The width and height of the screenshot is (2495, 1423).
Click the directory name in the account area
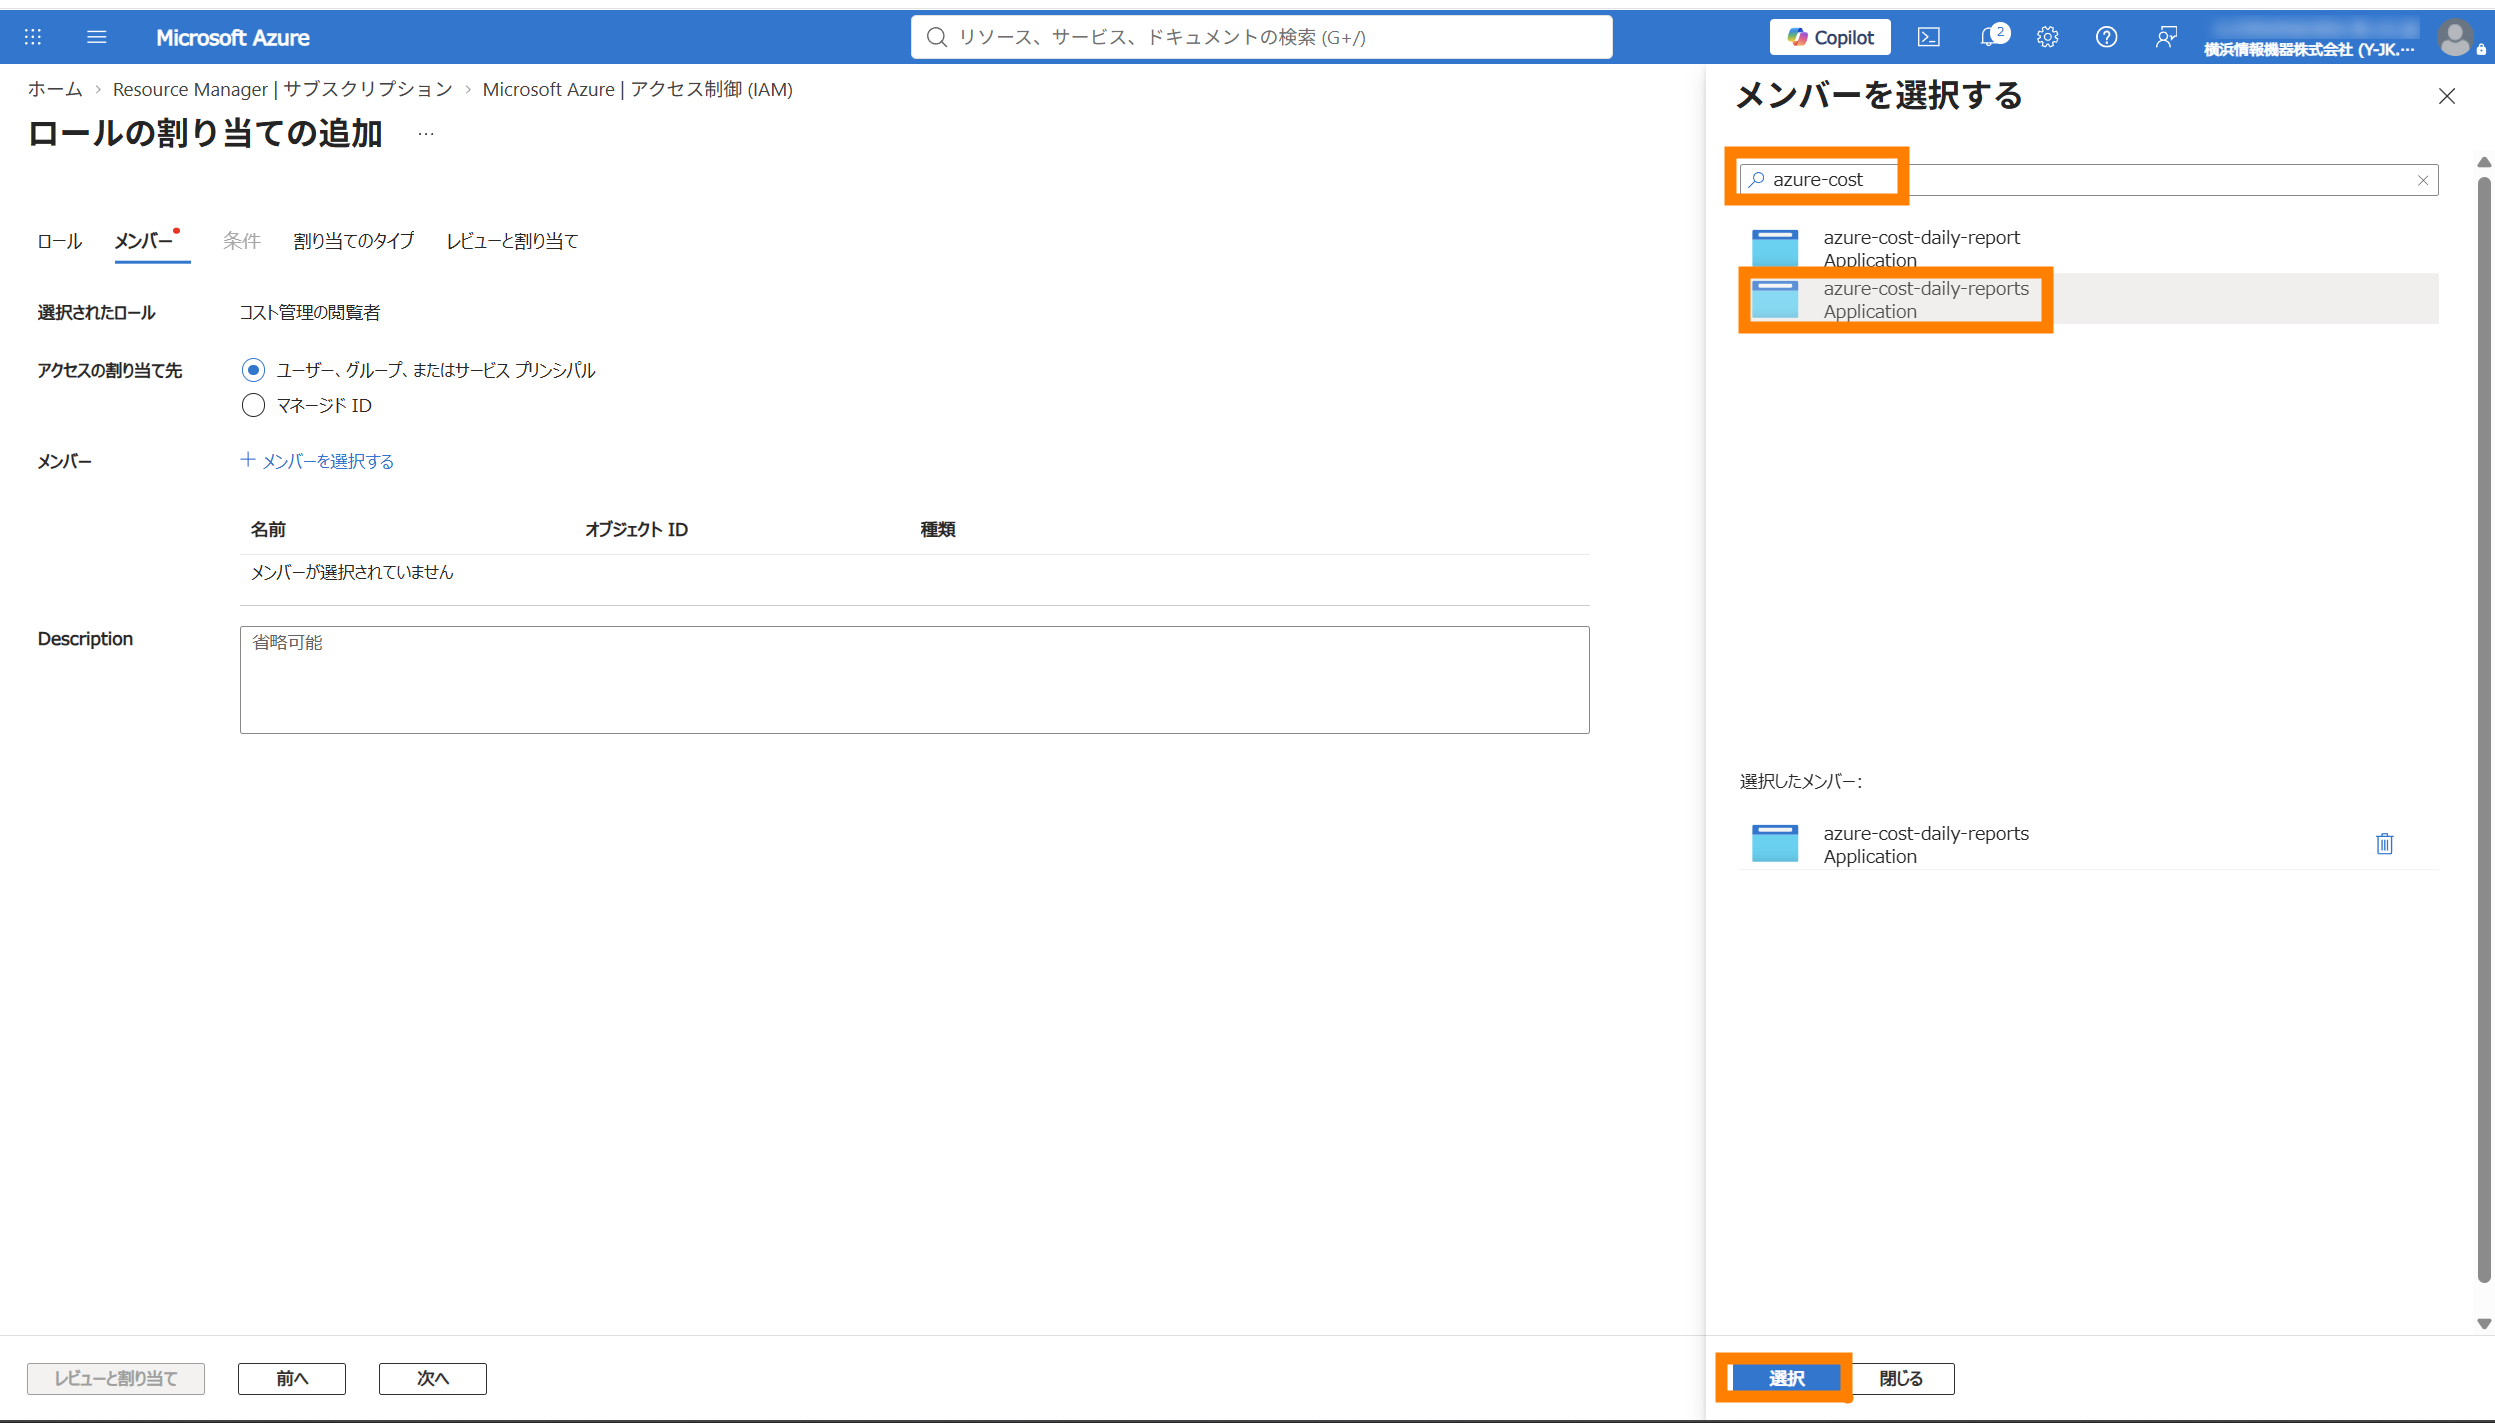click(x=2309, y=49)
